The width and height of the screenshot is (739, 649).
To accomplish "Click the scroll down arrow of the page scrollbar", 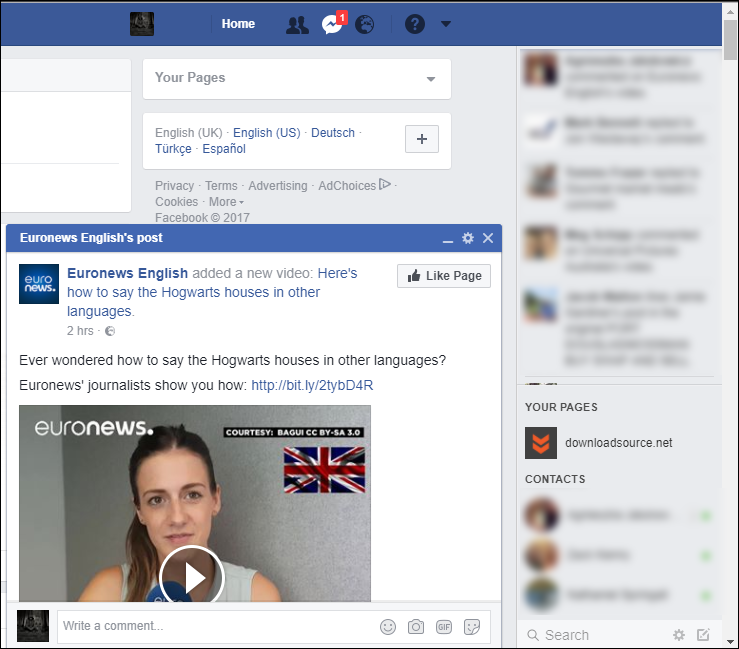I will (x=731, y=641).
